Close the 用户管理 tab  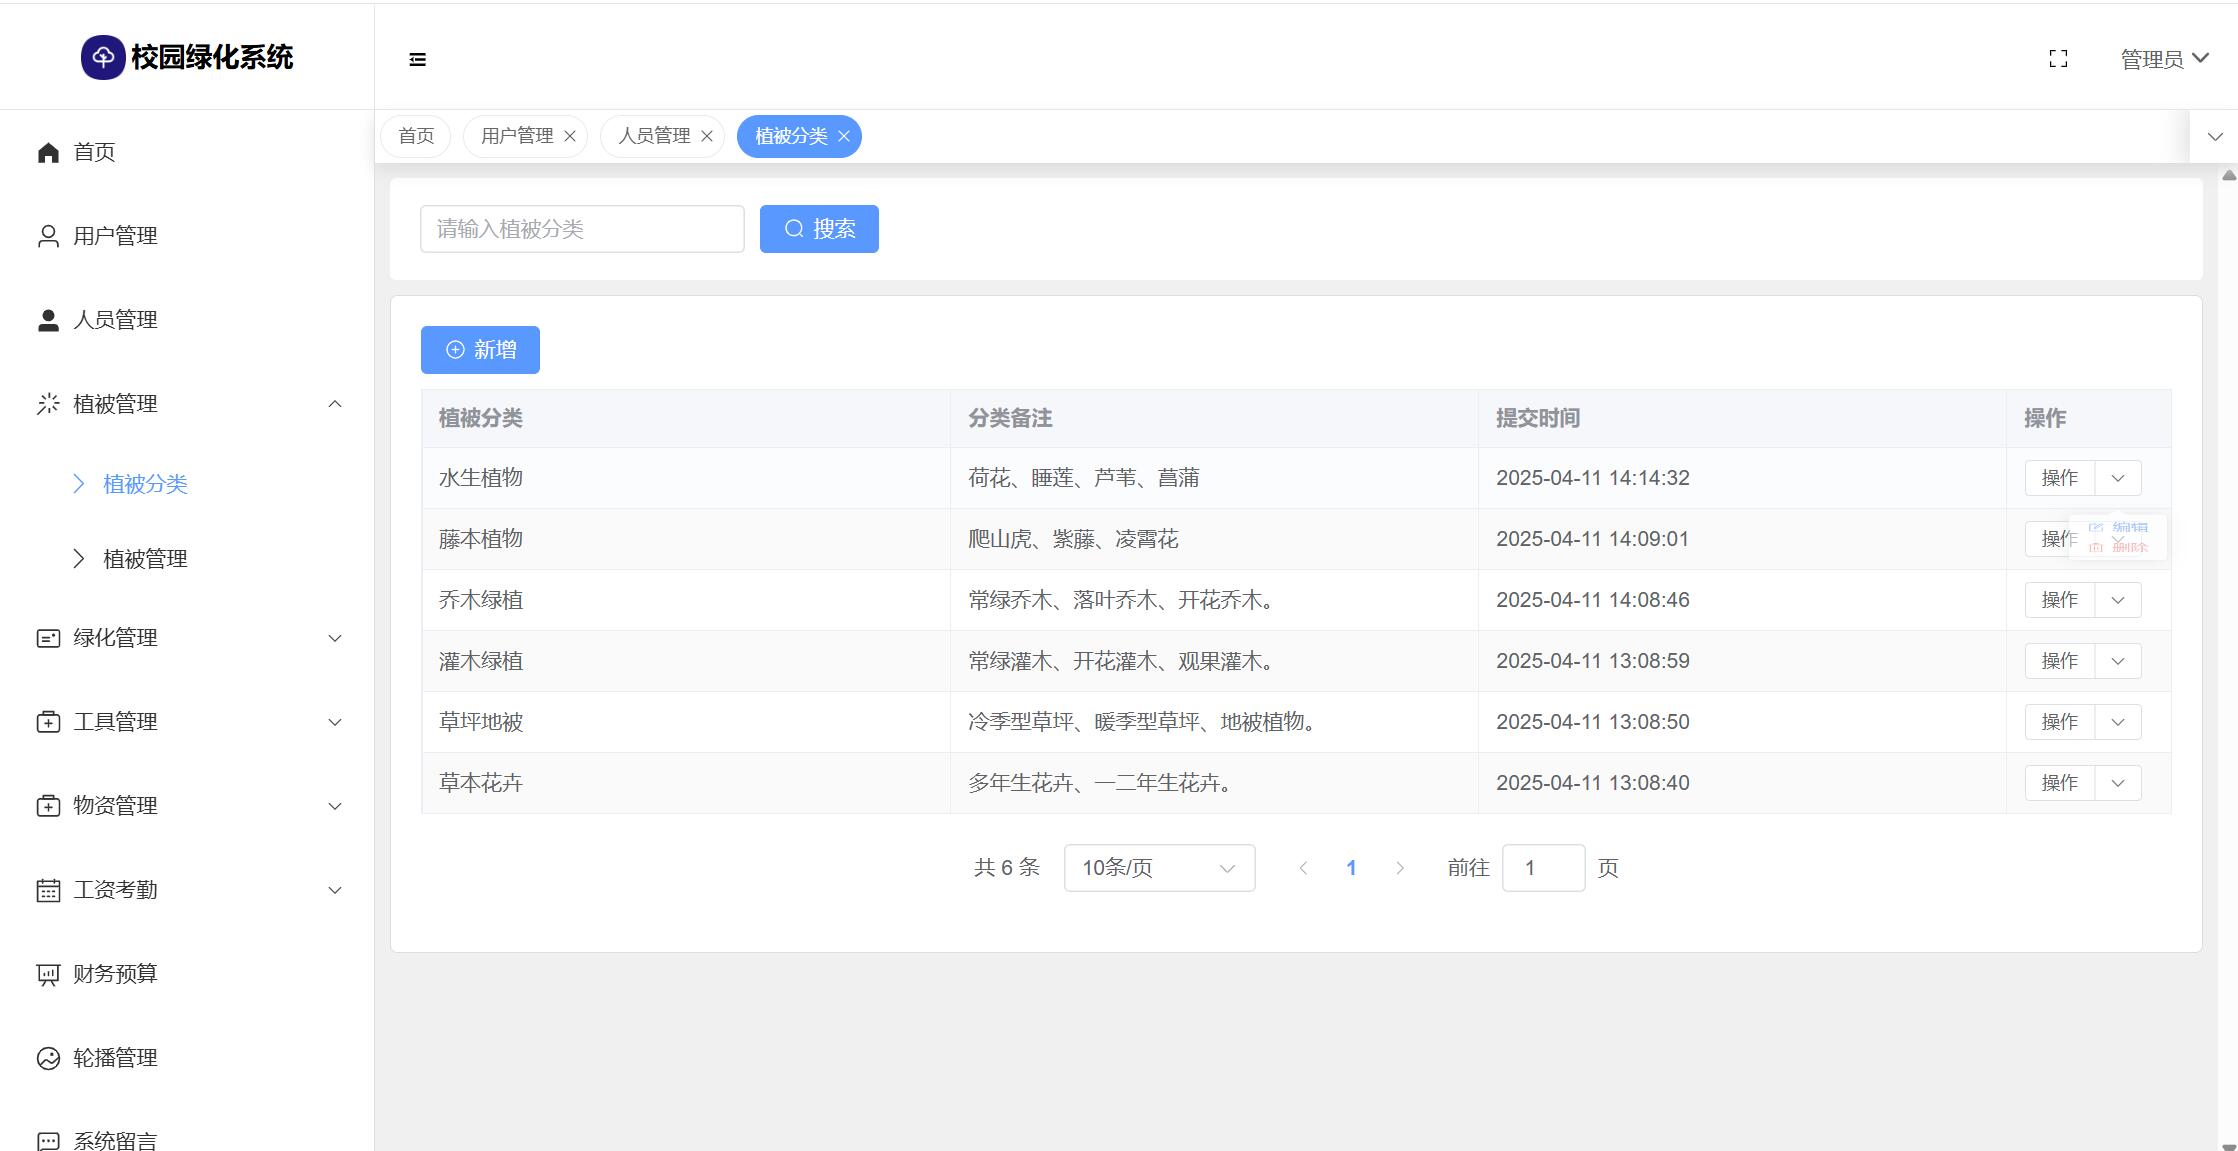pyautogui.click(x=570, y=136)
